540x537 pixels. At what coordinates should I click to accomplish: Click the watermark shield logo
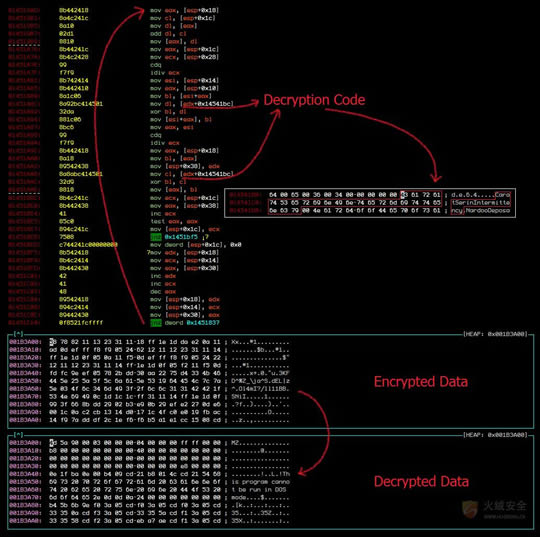[x=470, y=509]
